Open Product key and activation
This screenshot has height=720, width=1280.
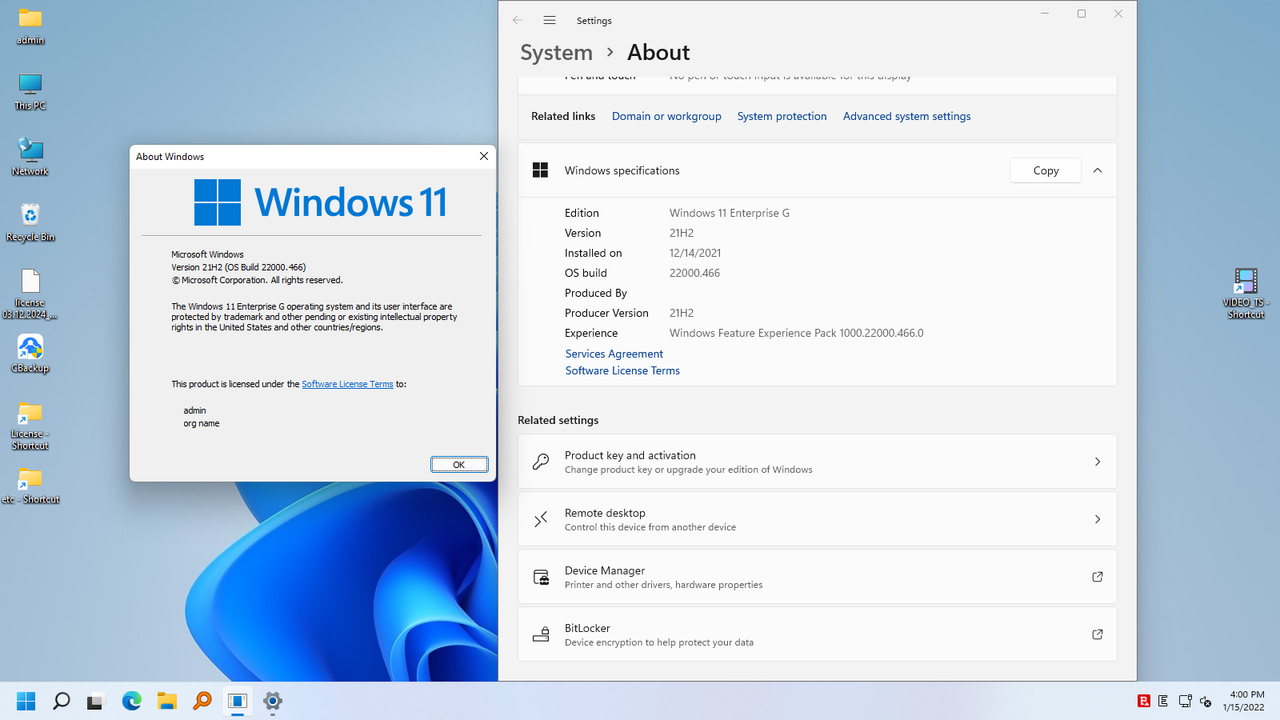(x=817, y=462)
